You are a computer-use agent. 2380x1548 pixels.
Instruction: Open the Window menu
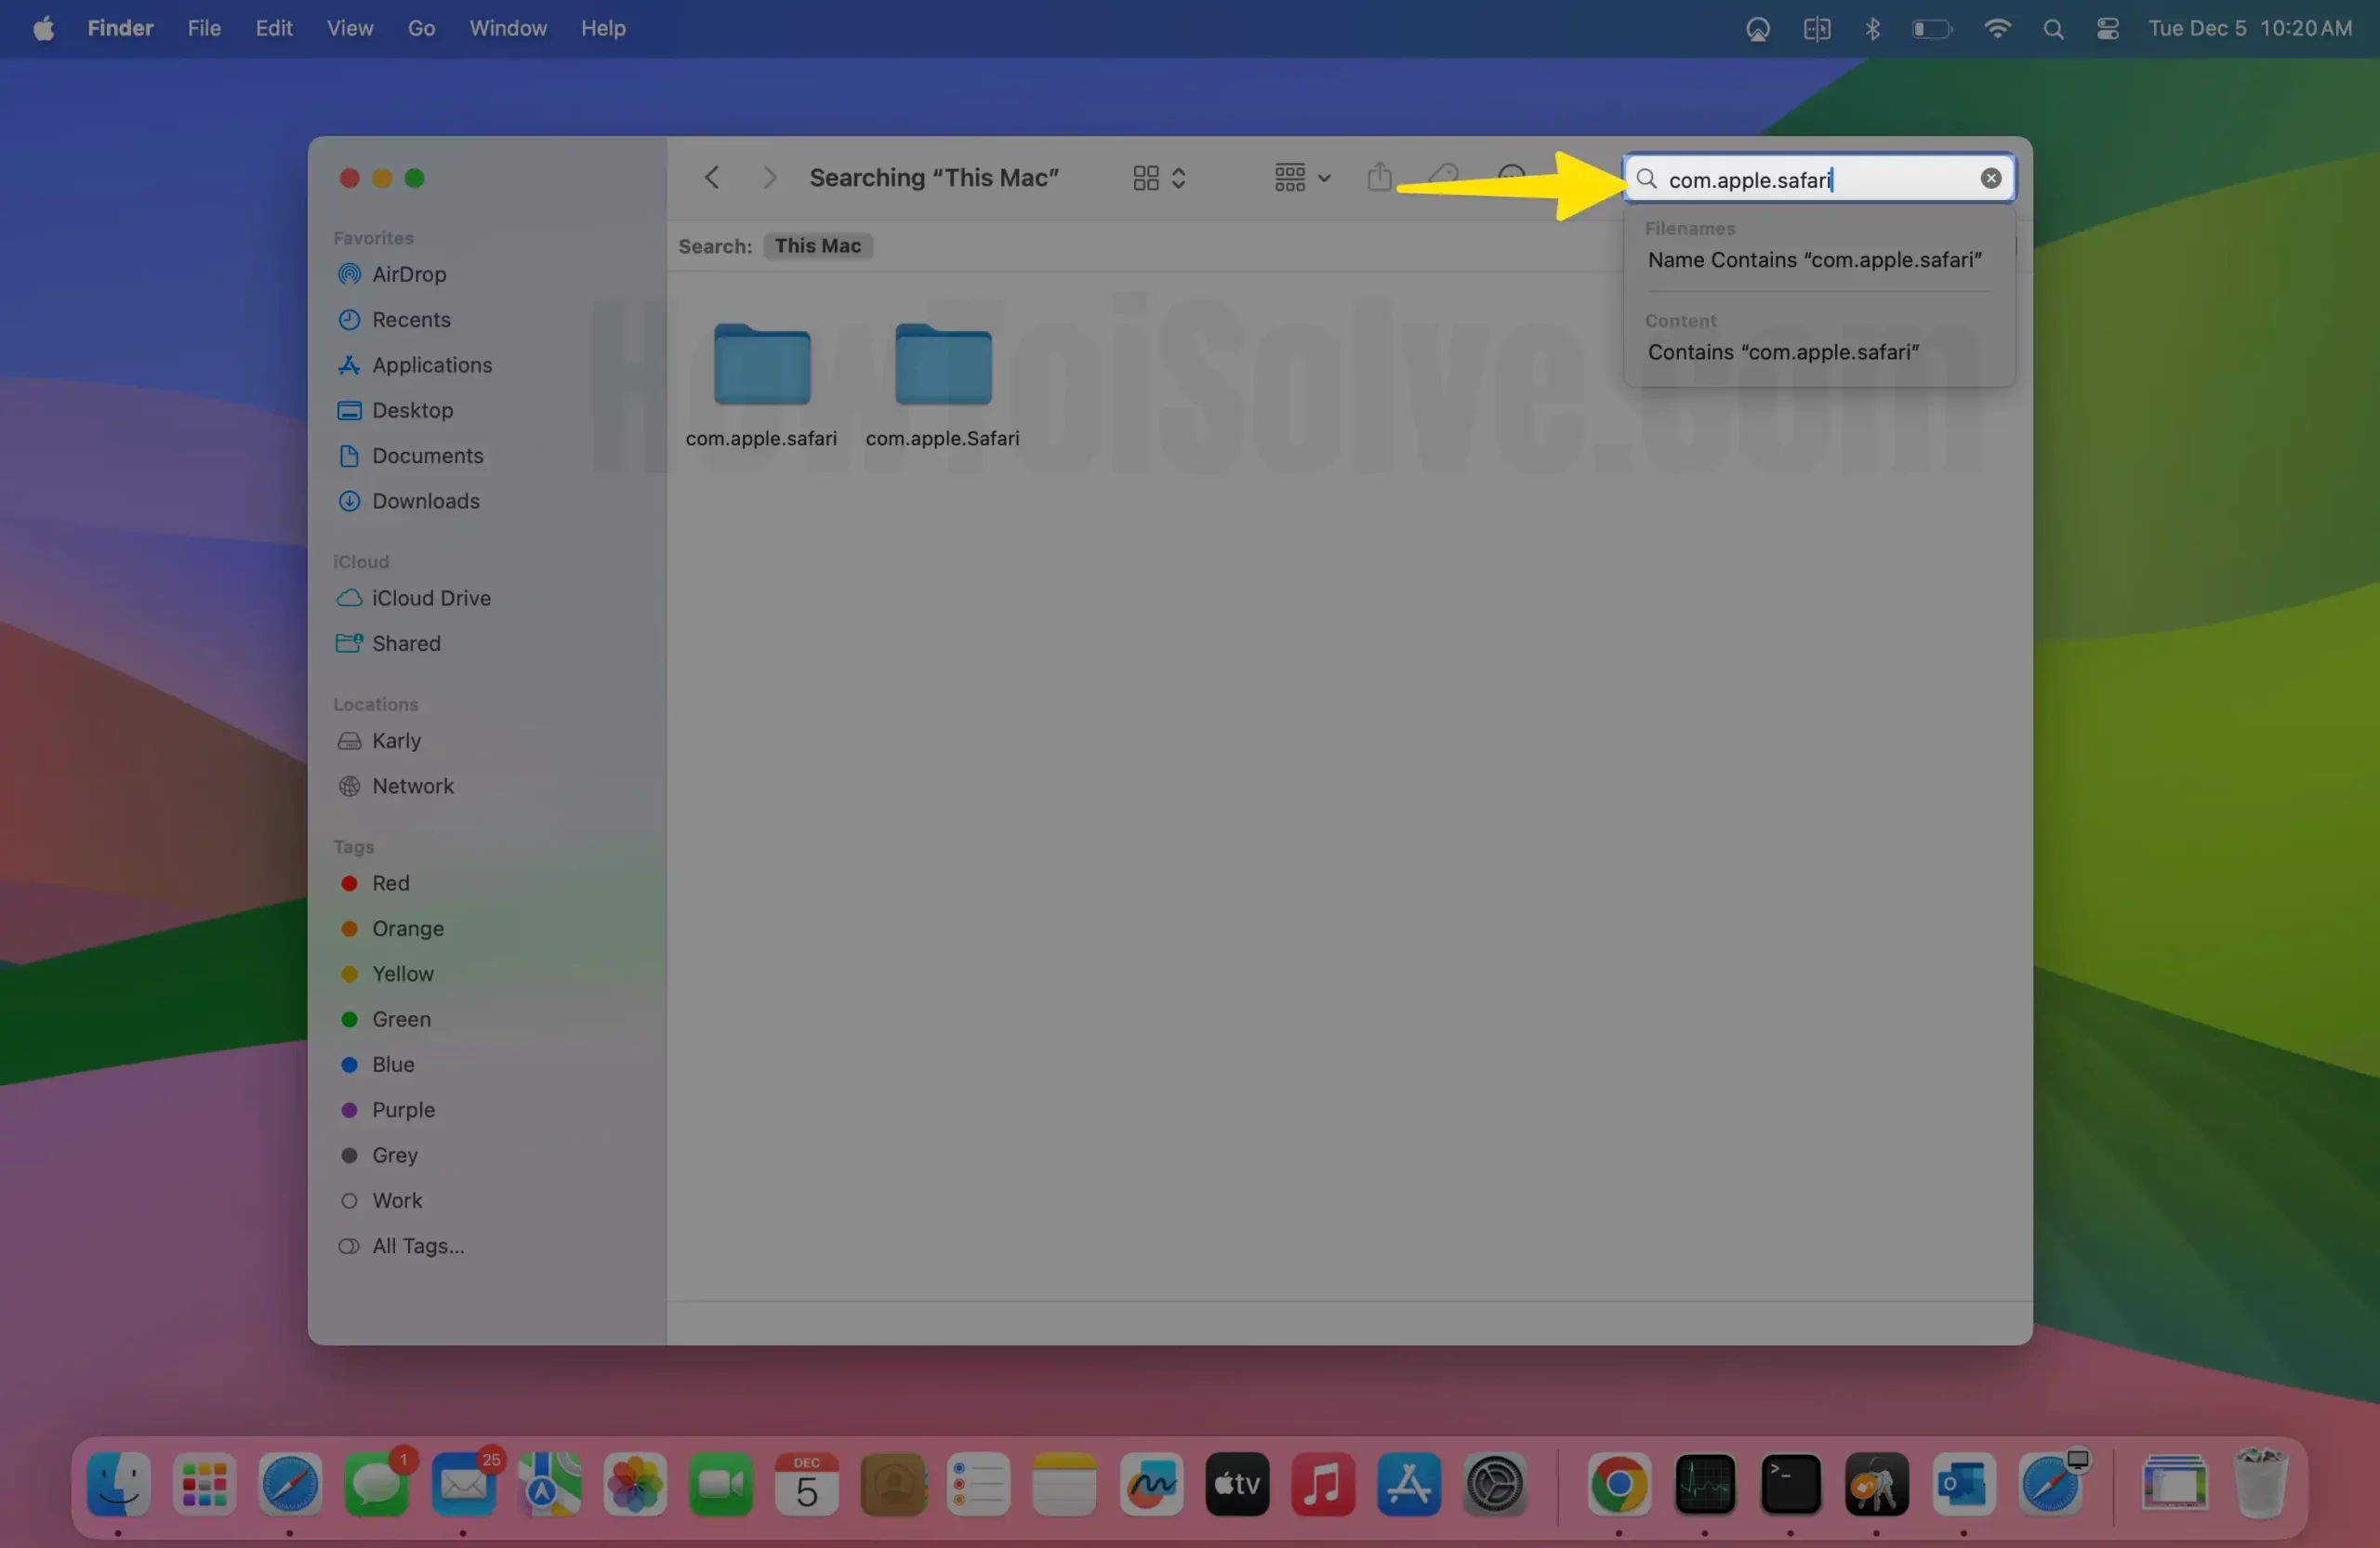pos(508,28)
